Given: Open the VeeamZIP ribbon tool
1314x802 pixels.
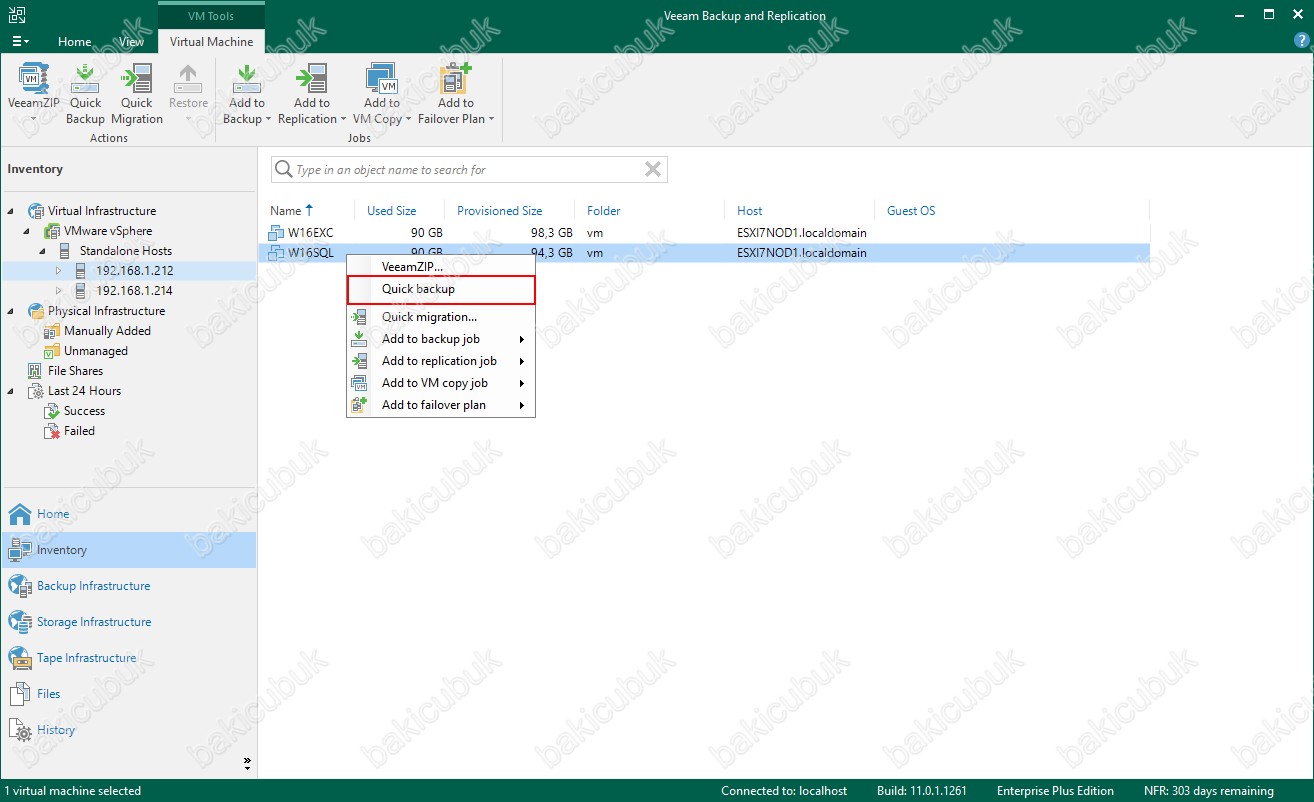Looking at the screenshot, I should click(33, 93).
